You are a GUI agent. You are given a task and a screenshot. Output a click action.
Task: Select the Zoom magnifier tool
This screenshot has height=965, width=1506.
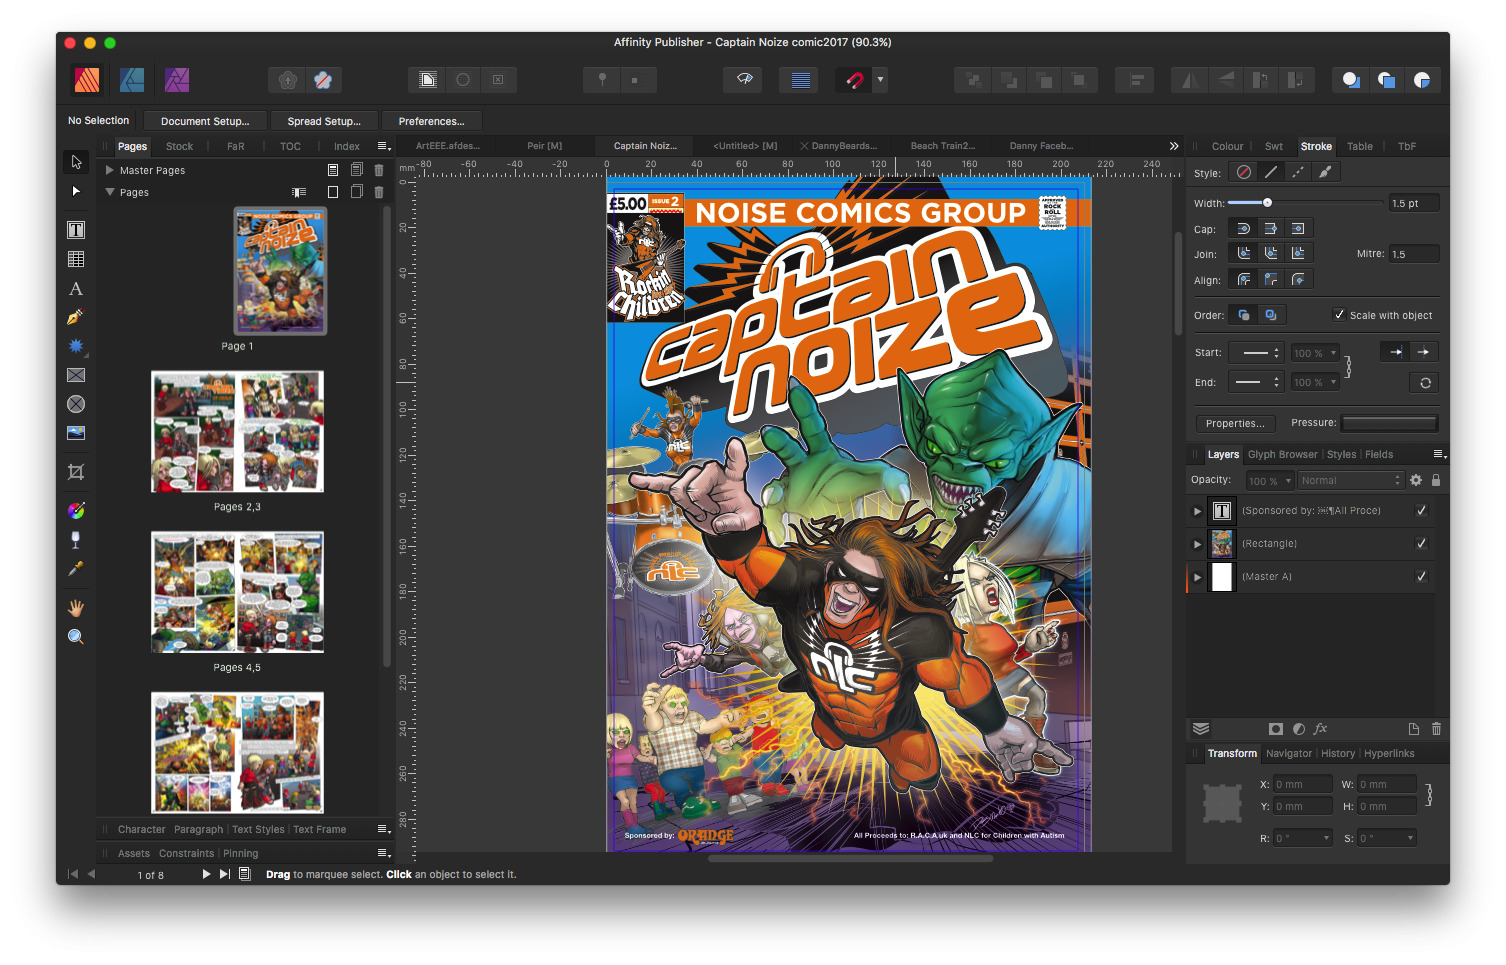[x=76, y=637]
